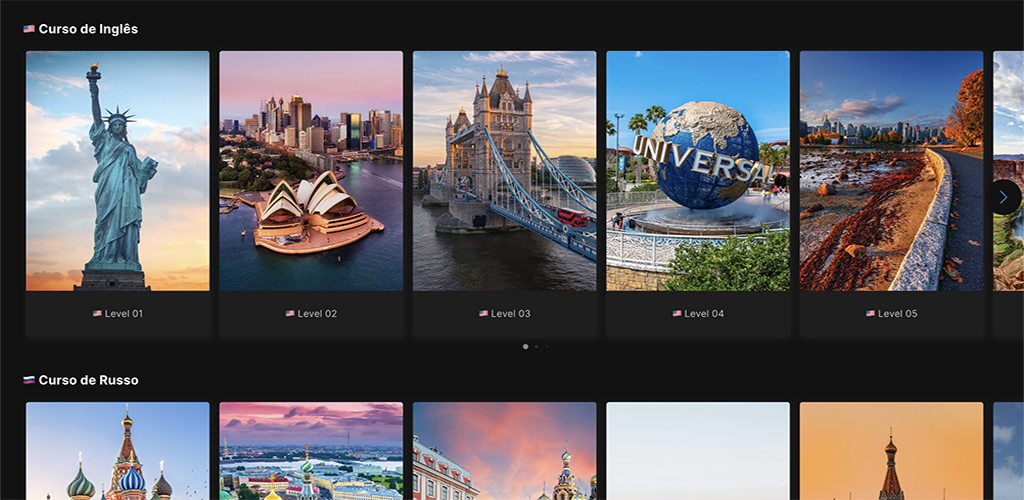
Task: Choose the autumn seawall skyline image
Action: [891, 171]
